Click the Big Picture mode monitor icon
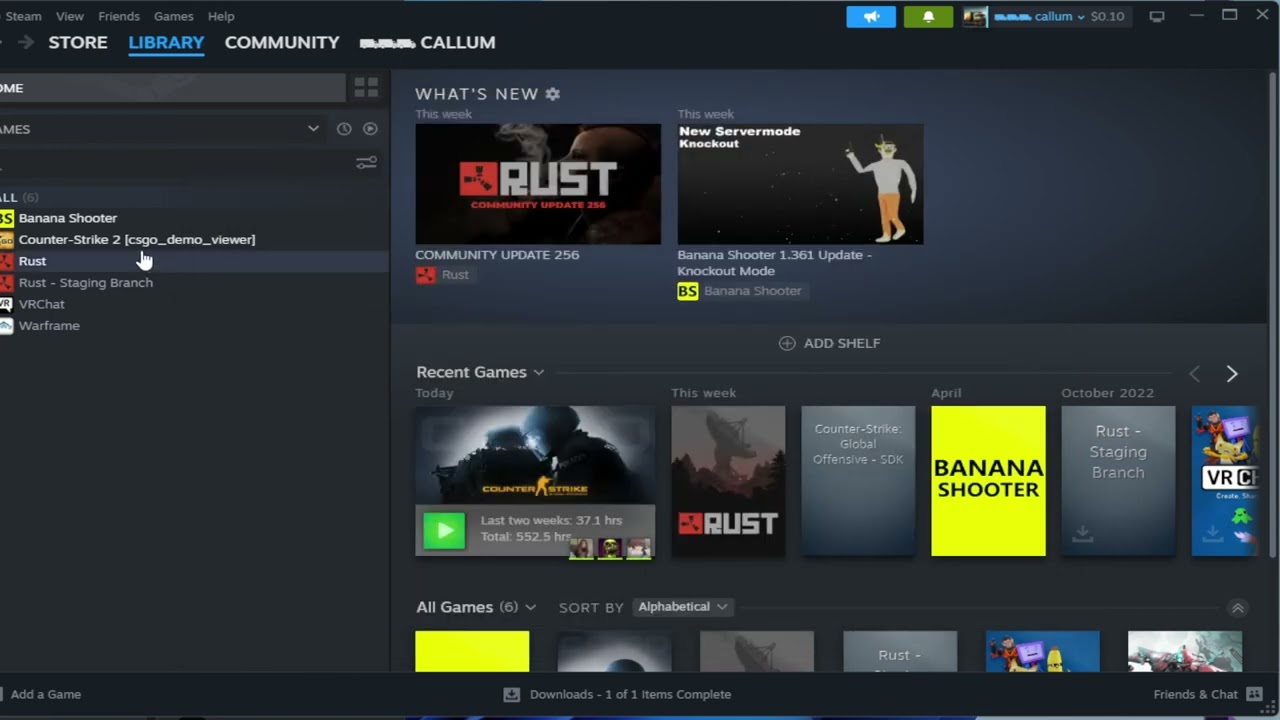The height and width of the screenshot is (720, 1280). pos(1157,17)
